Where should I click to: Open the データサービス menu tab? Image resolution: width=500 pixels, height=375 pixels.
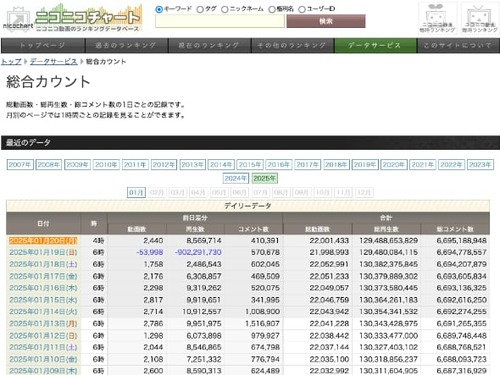click(x=375, y=45)
